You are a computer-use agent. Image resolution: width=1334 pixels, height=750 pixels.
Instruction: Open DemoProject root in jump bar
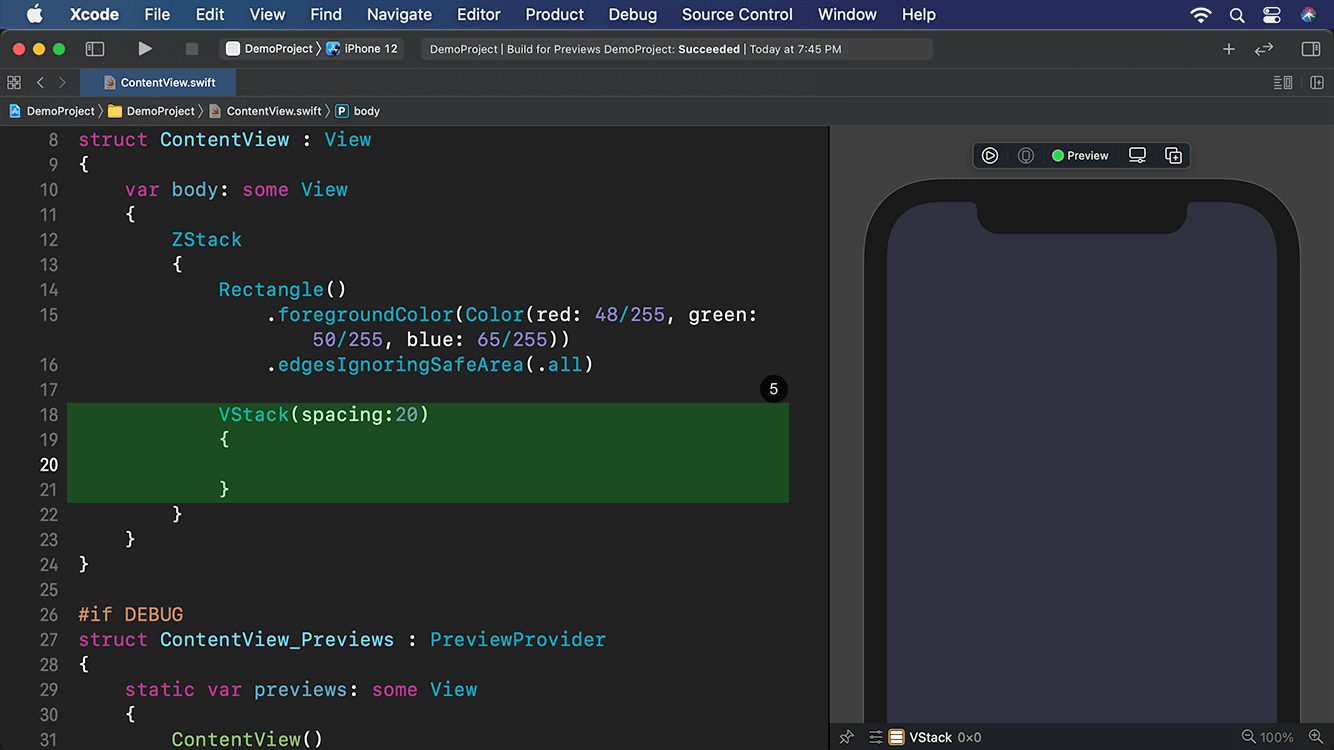pos(51,111)
